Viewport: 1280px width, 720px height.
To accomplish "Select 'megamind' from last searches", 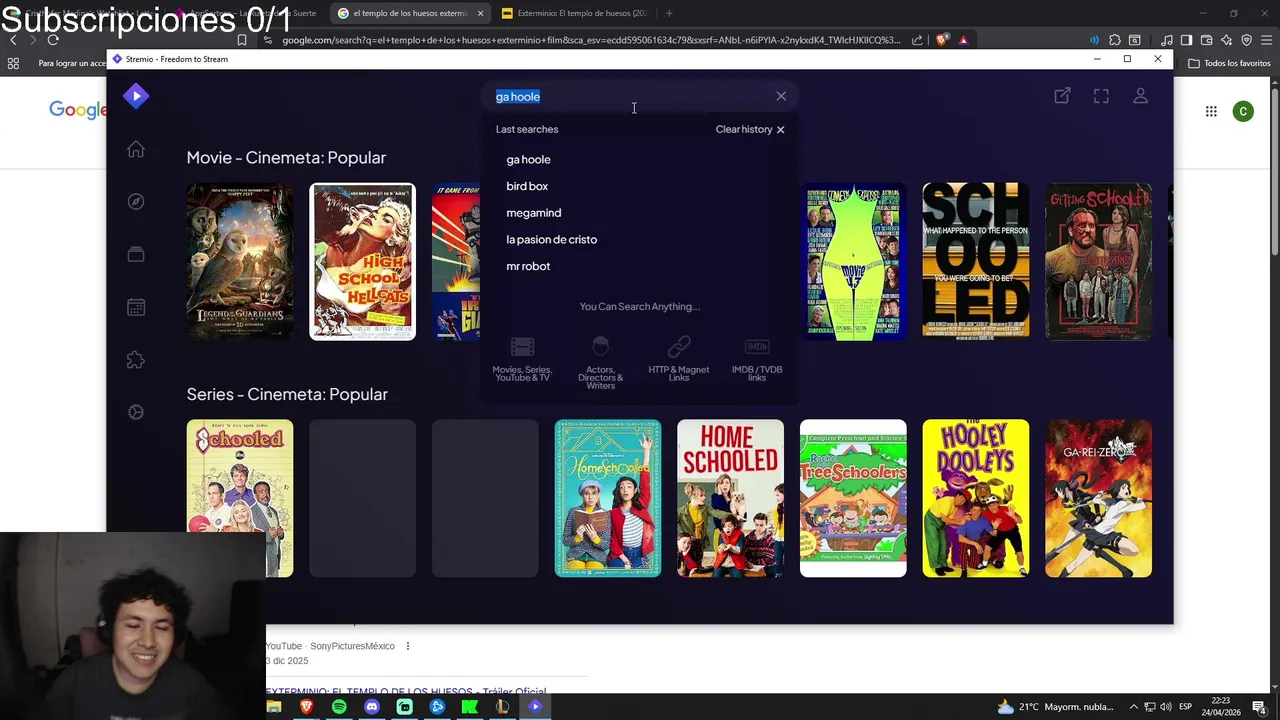I will 533,213.
